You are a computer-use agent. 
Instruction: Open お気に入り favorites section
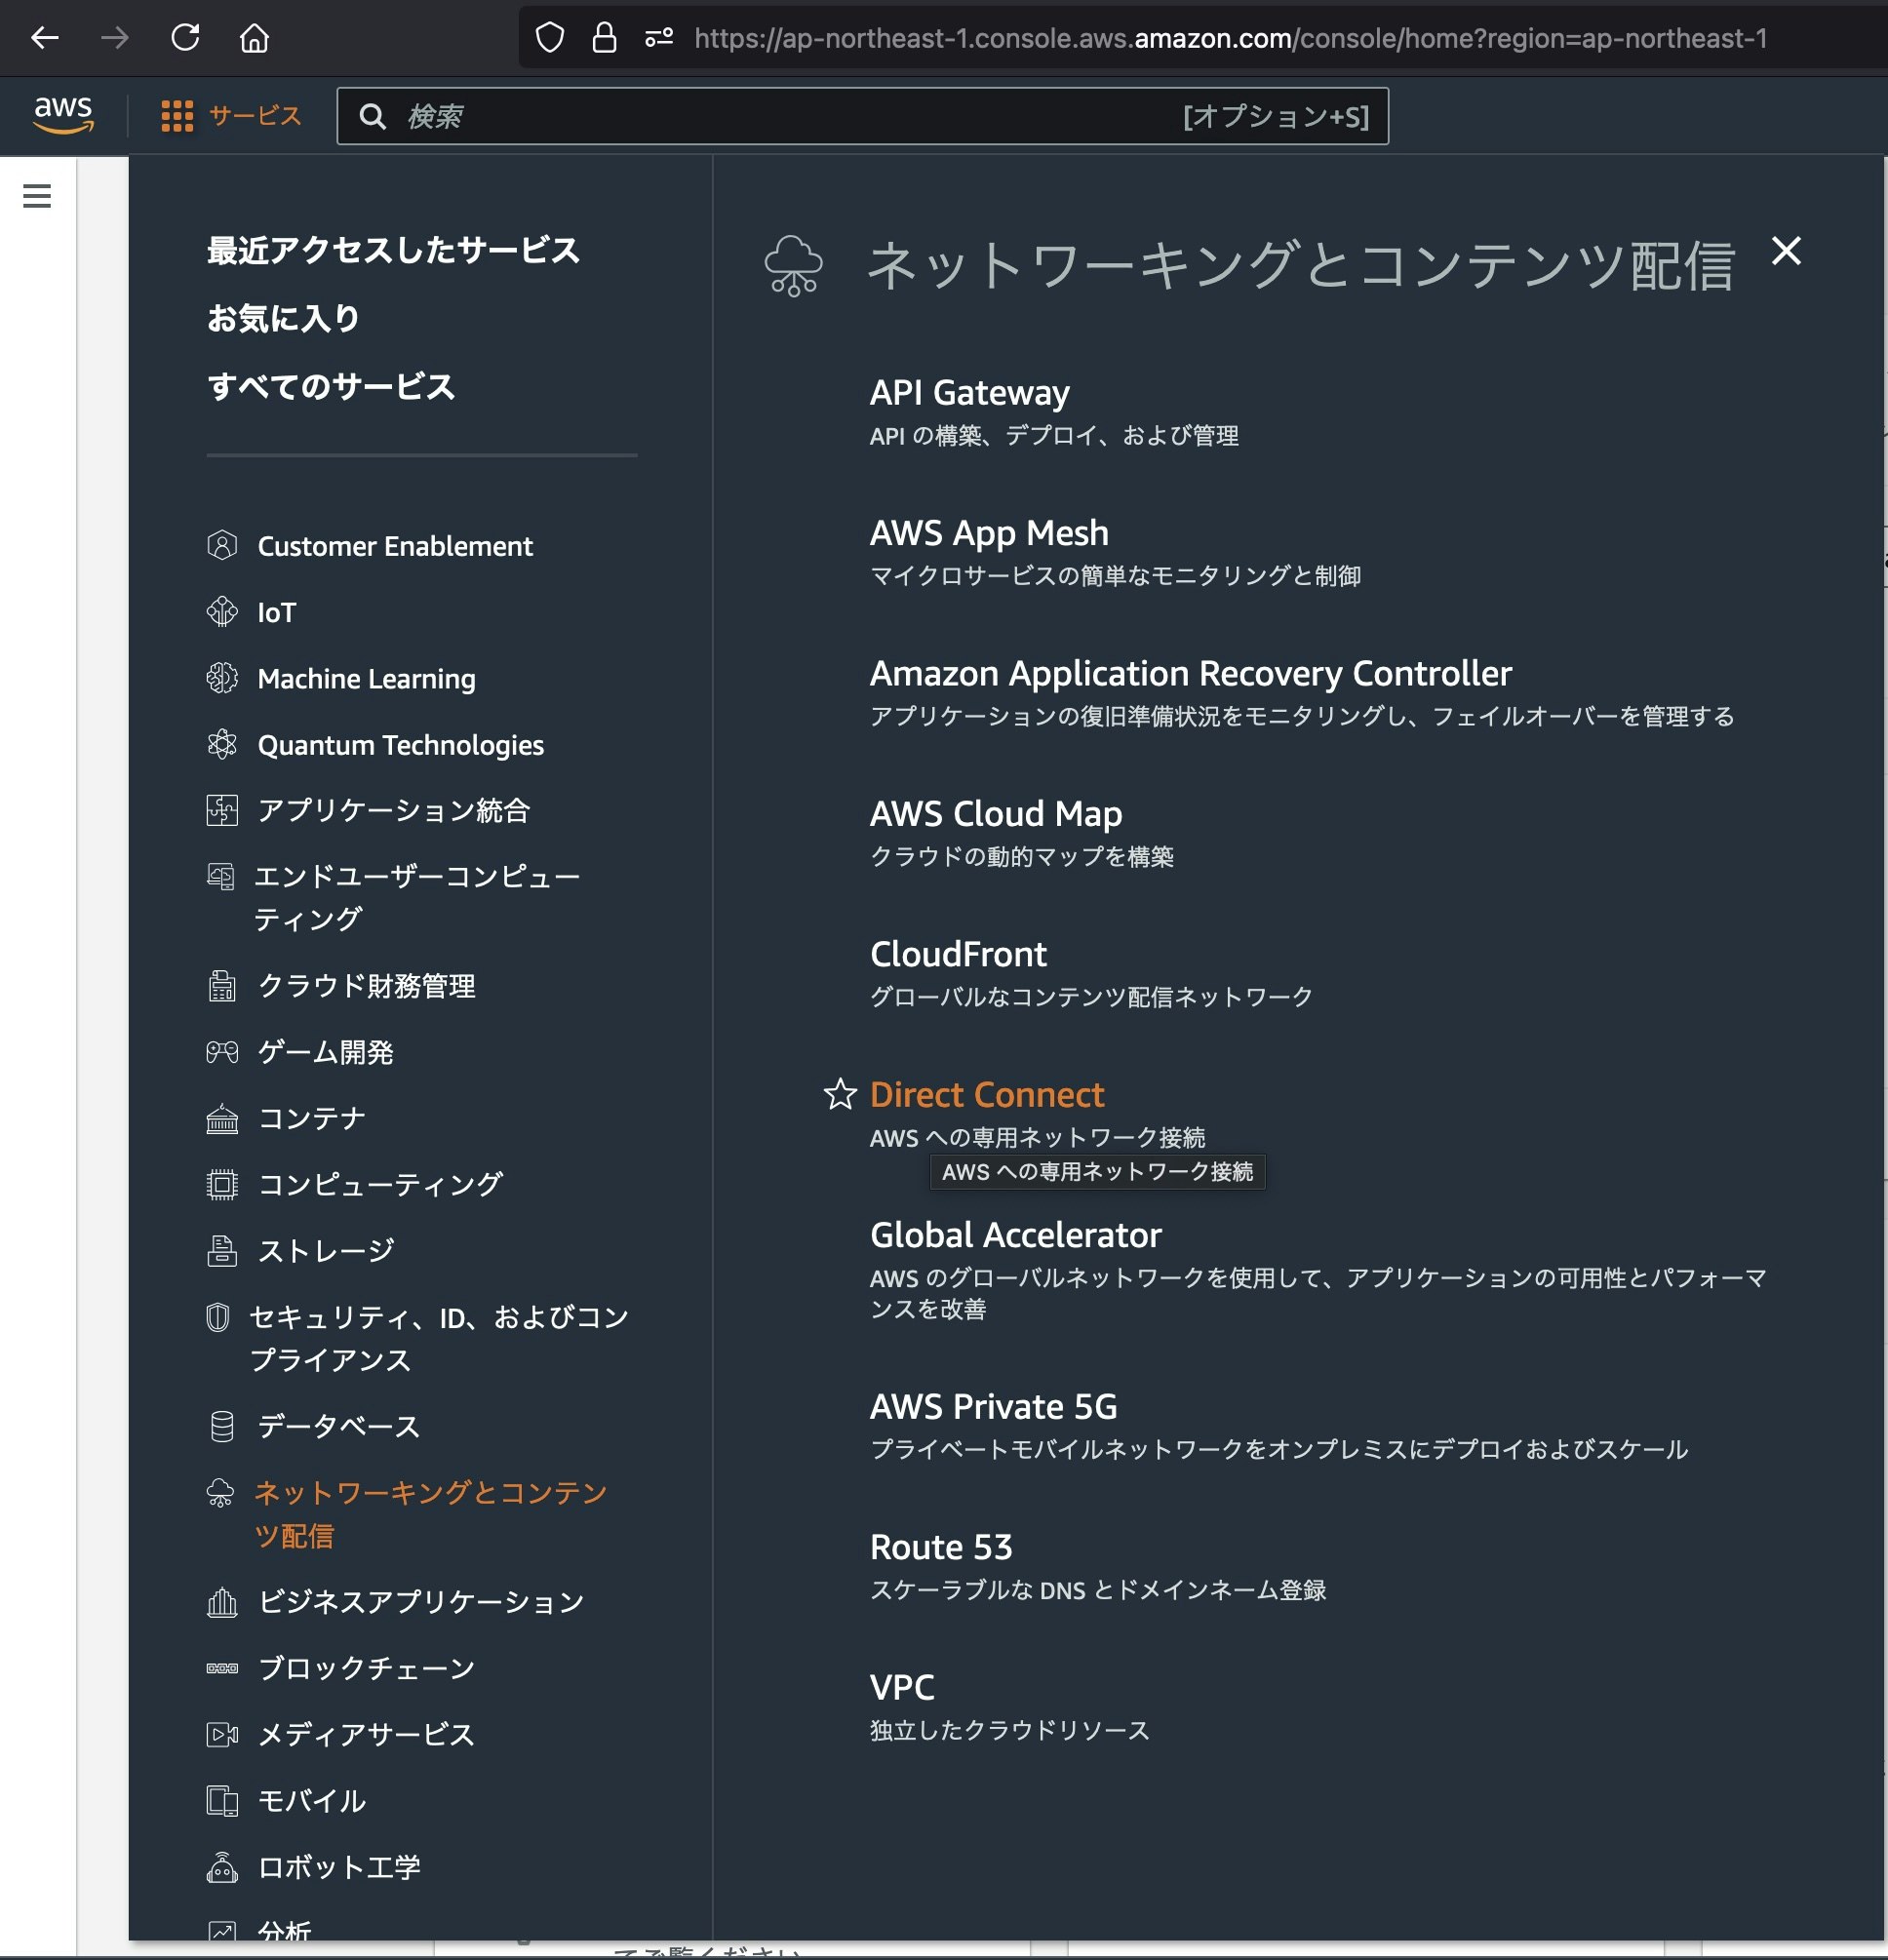pyautogui.click(x=283, y=318)
